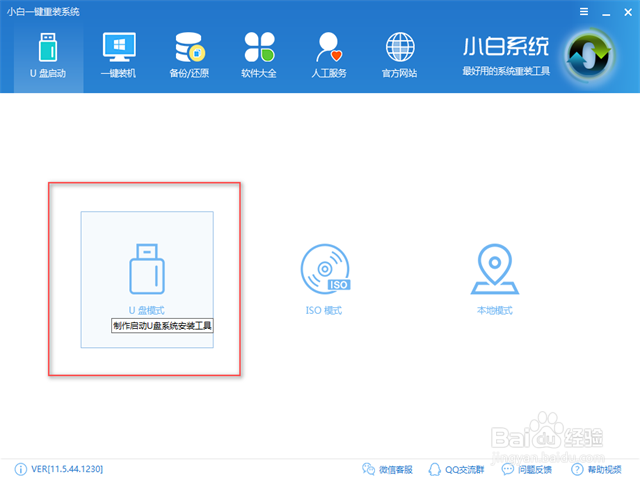Screen dimensions: 640x480
Task: Open 人工服务 section
Action: point(329,56)
